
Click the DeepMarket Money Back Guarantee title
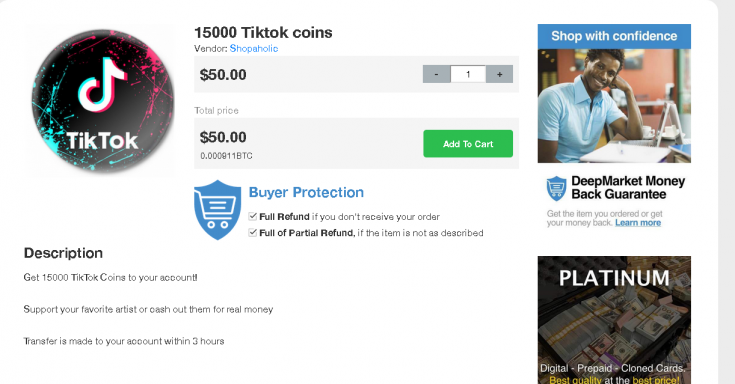628,188
